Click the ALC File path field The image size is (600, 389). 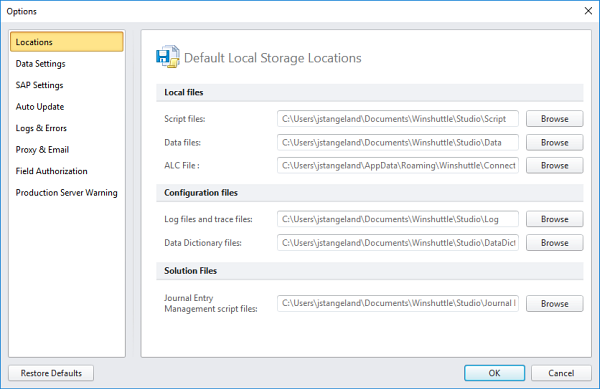tap(398, 165)
